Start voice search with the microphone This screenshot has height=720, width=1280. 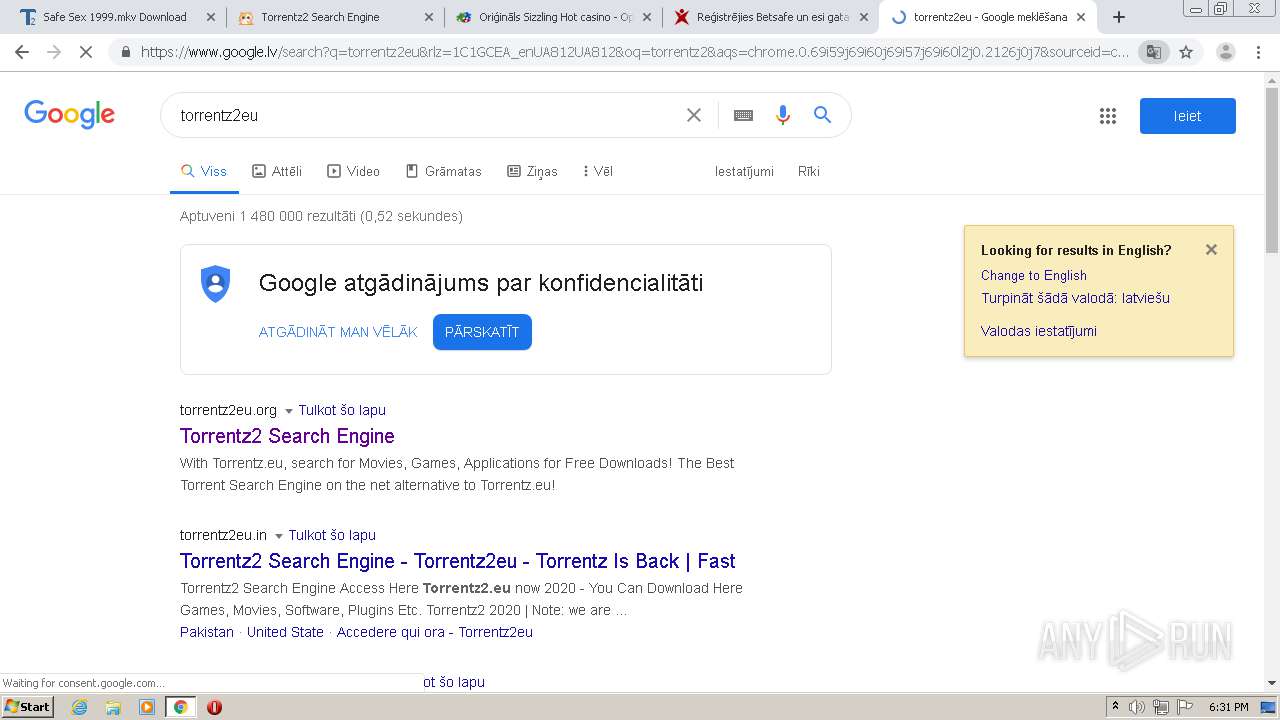[783, 115]
